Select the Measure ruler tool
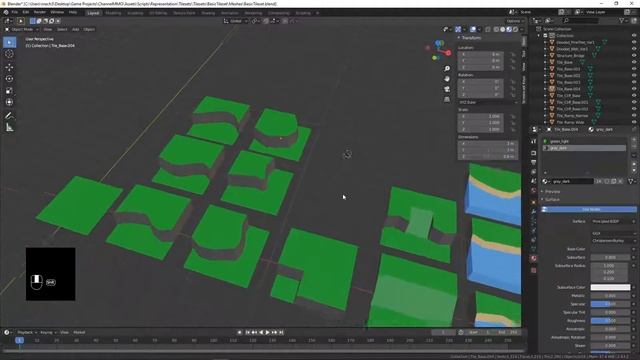The height and width of the screenshot is (360, 640). (x=9, y=128)
